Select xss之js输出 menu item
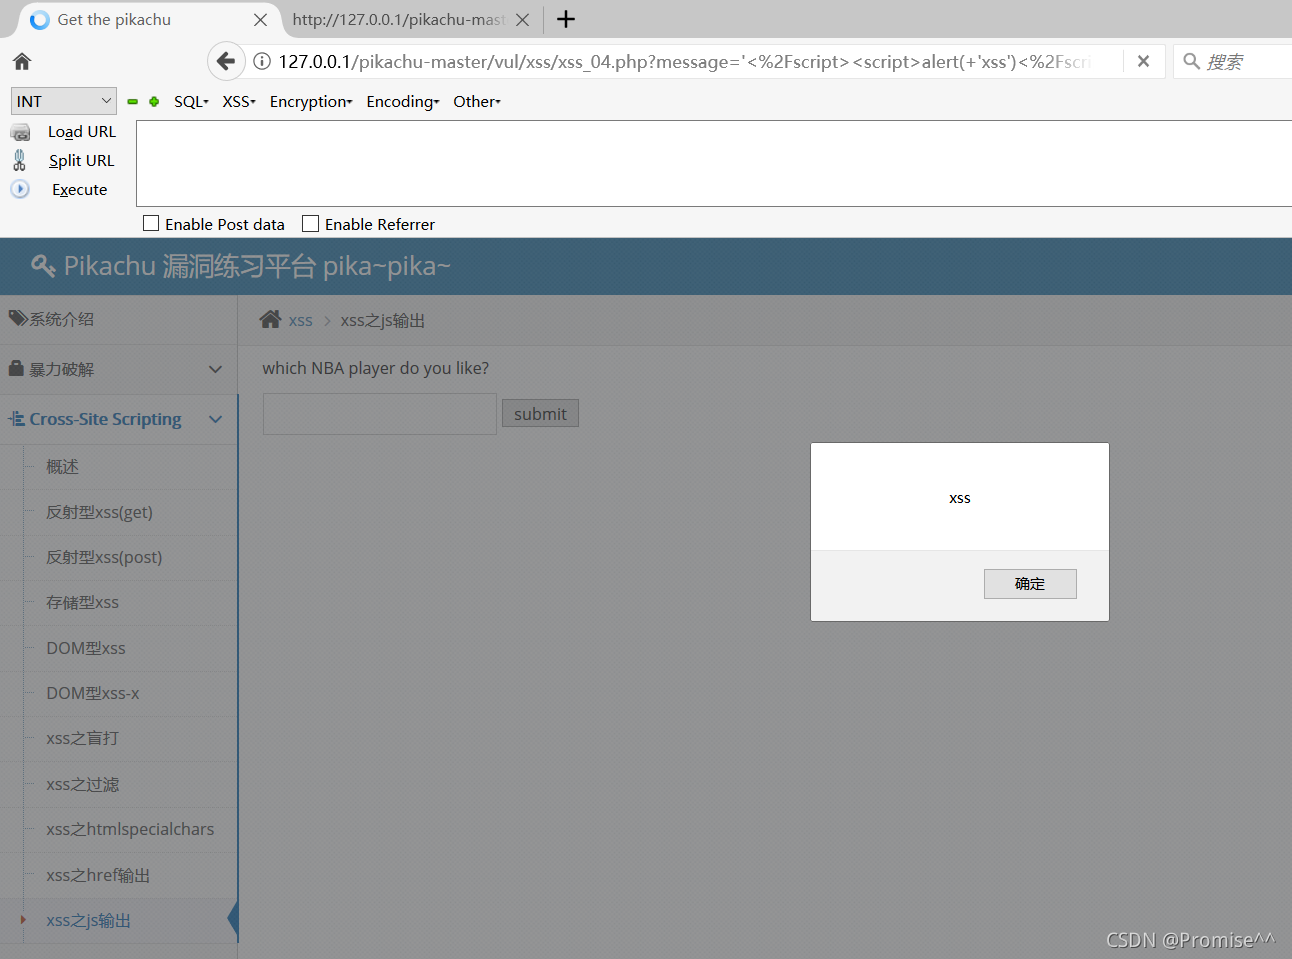The image size is (1292, 959). (88, 920)
